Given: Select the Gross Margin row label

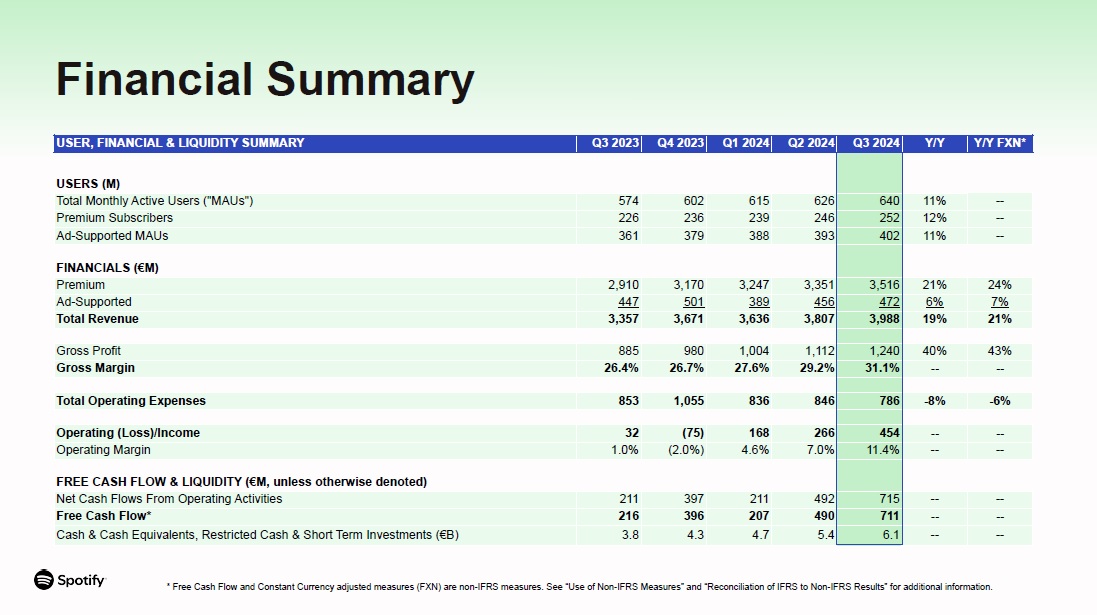Looking at the screenshot, I should pyautogui.click(x=95, y=368).
